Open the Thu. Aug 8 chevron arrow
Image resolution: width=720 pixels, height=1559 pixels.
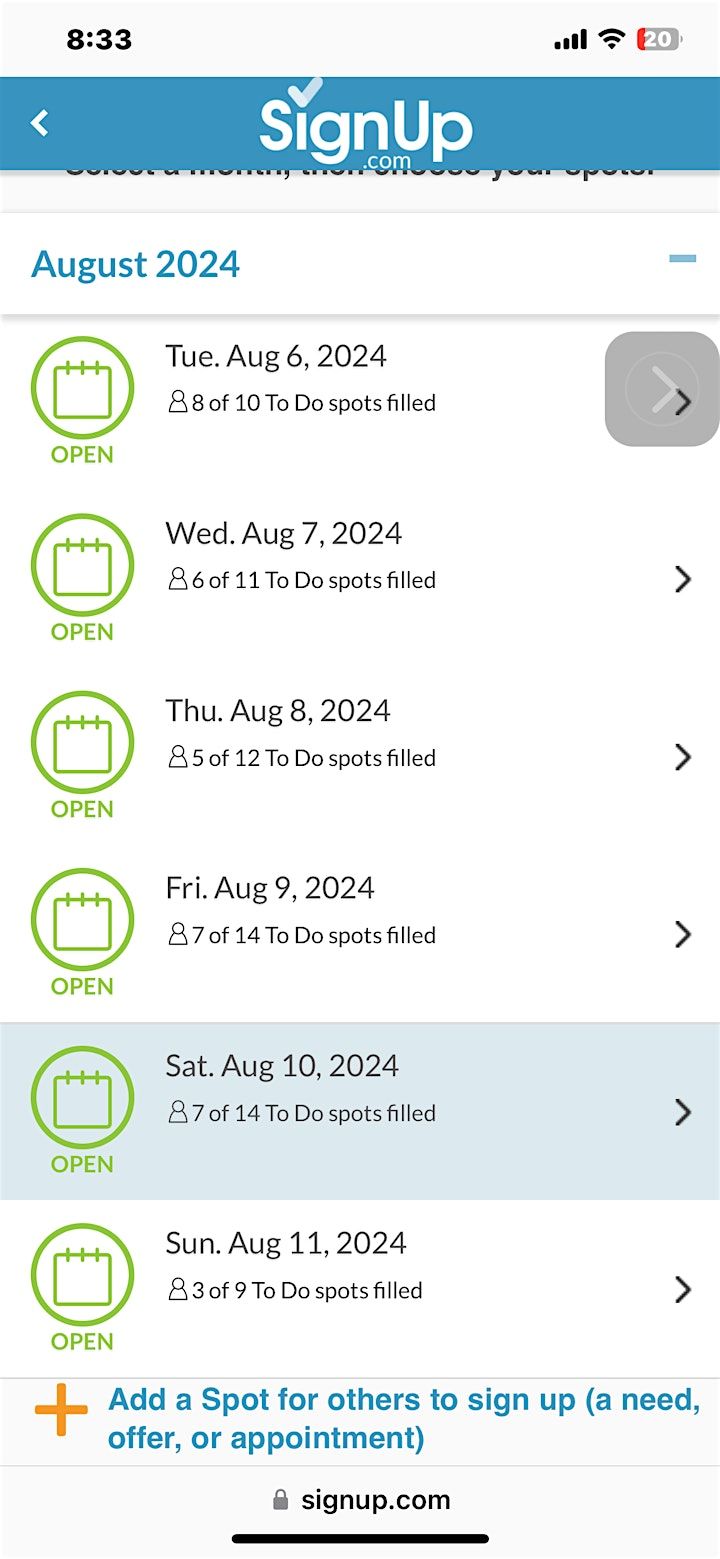pos(683,757)
